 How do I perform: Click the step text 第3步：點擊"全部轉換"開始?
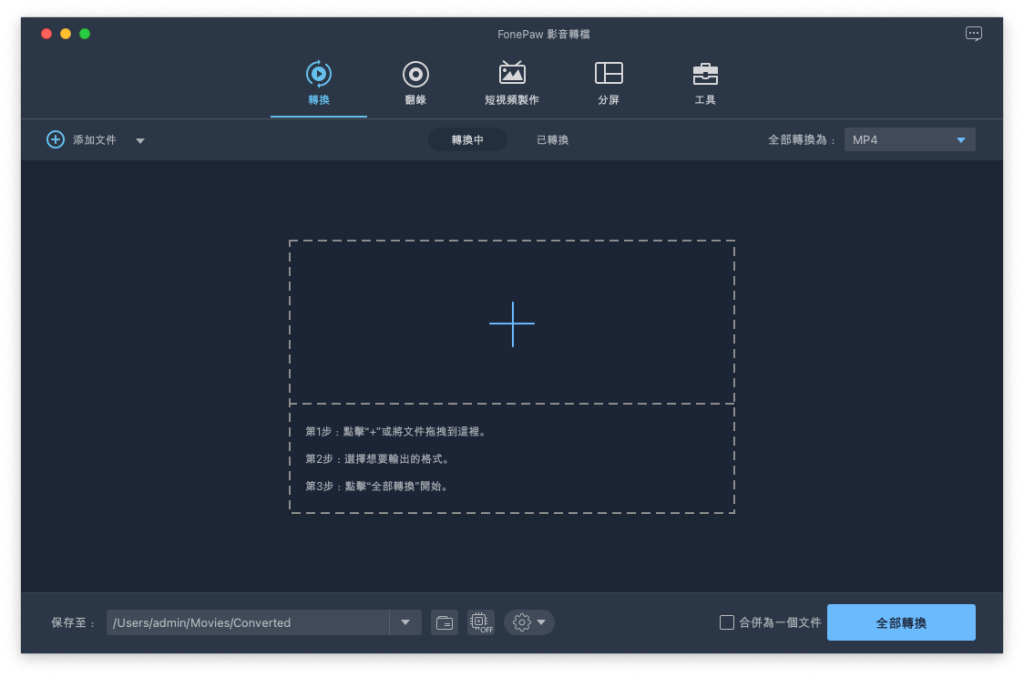(377, 487)
